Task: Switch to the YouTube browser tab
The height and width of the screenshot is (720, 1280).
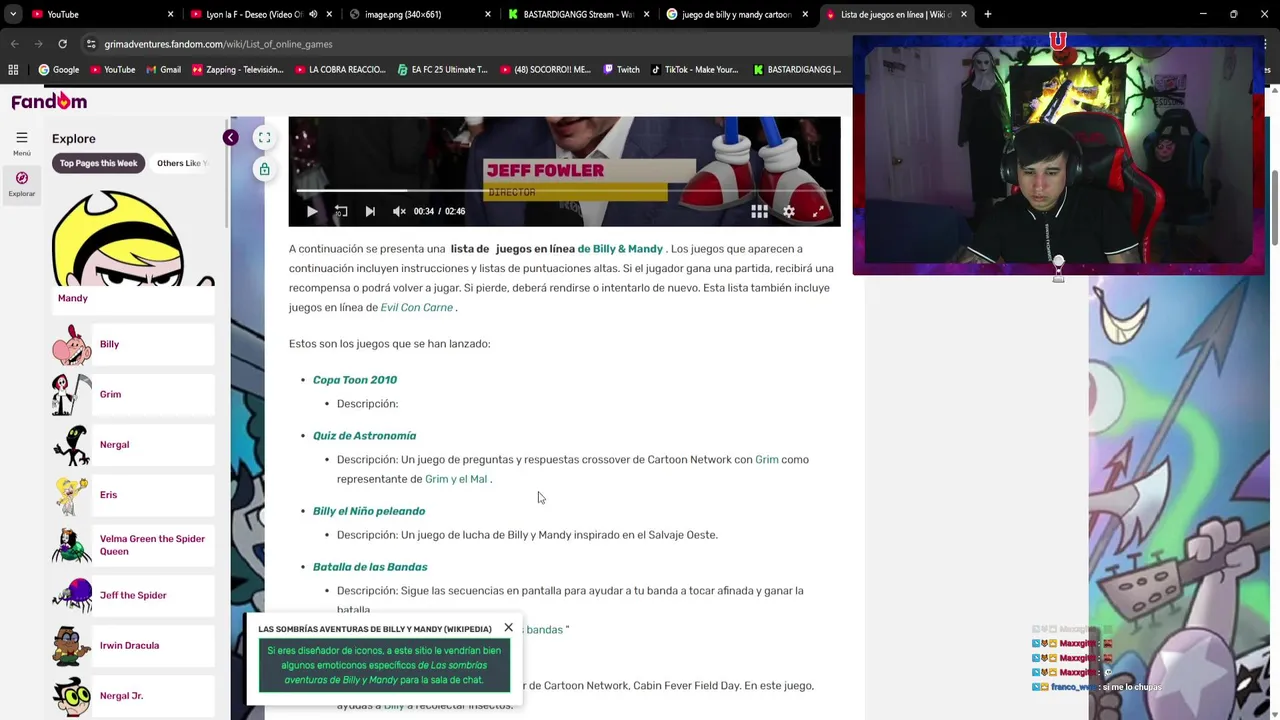Action: pyautogui.click(x=100, y=14)
